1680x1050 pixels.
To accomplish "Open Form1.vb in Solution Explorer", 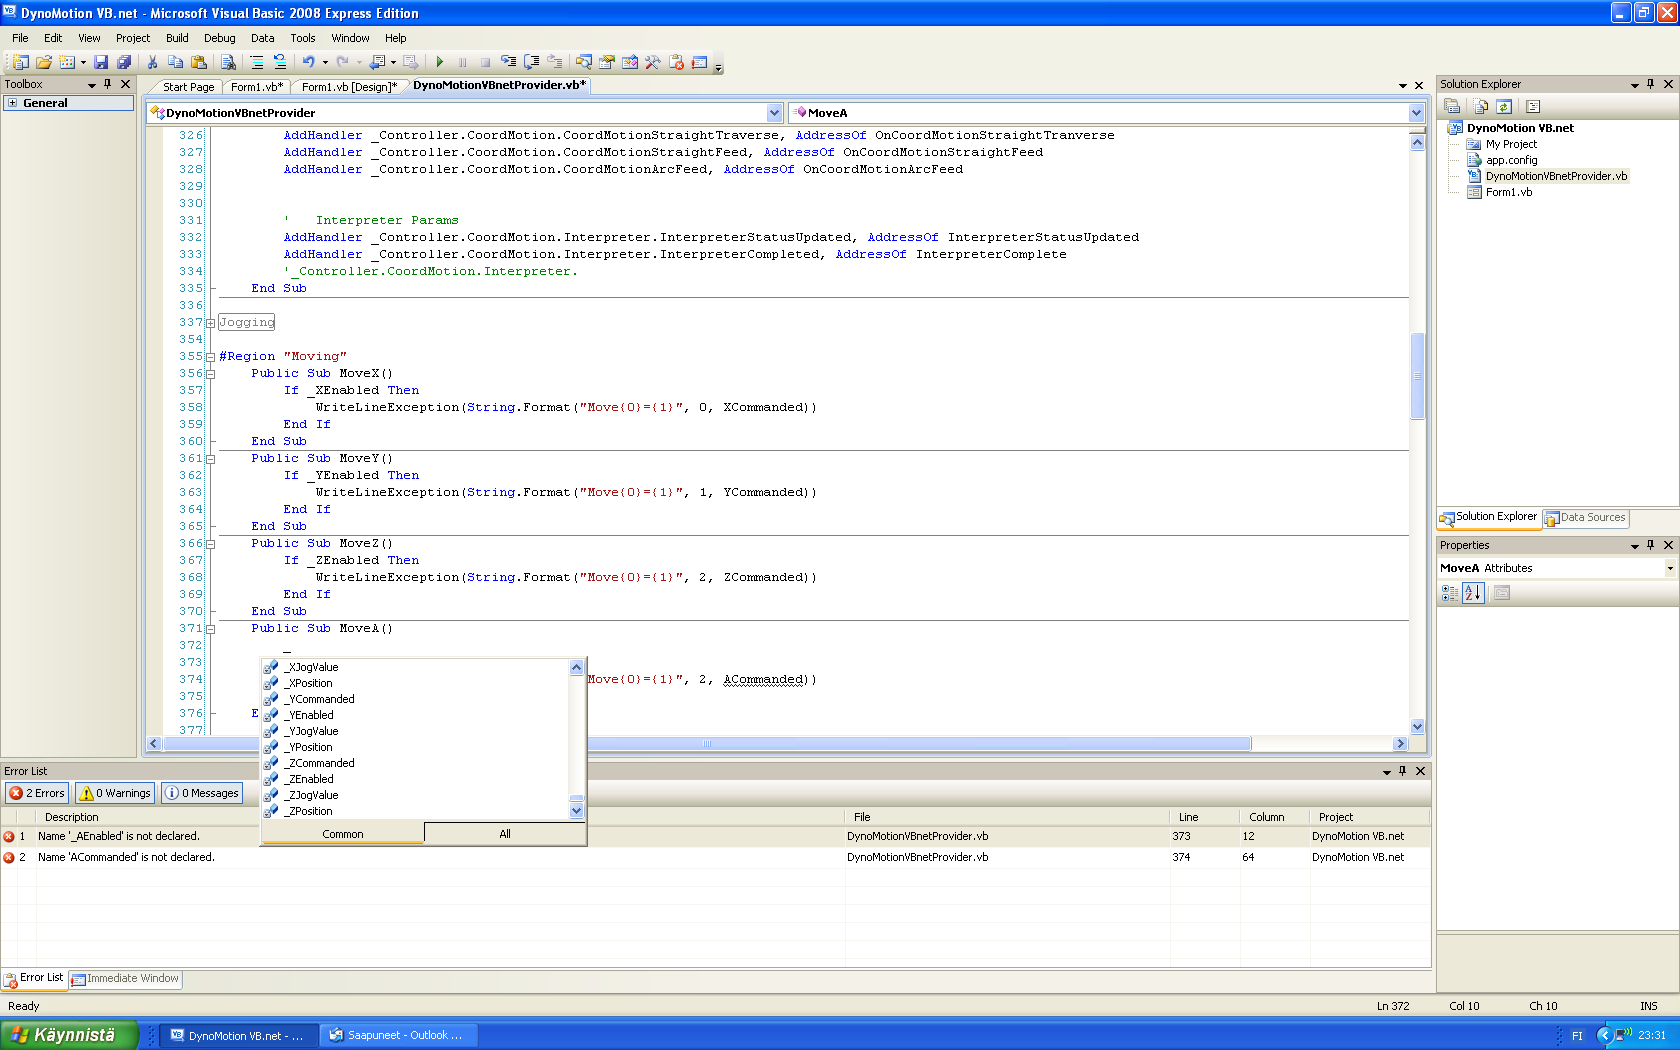I will click(x=1508, y=192).
